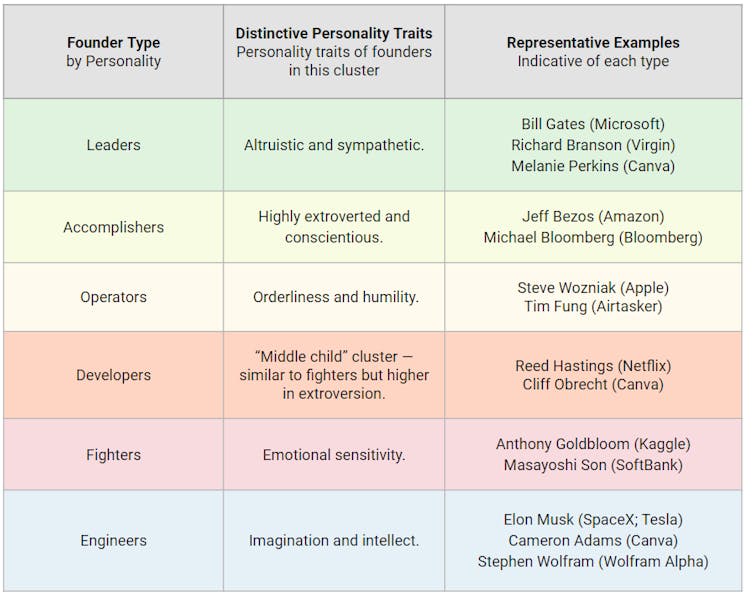754x597 pixels.
Task: Select the "Accomplishers" row label
Action: coord(113,227)
